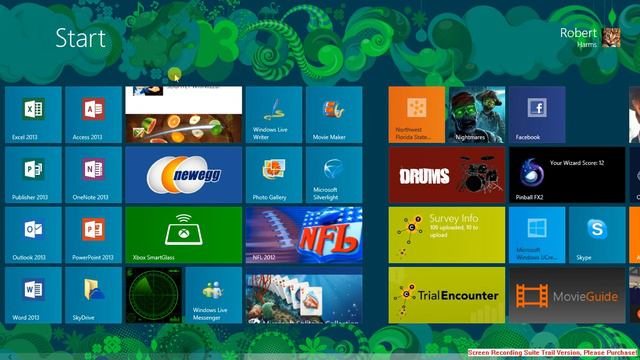Open the Word 2013 tile
The width and height of the screenshot is (640, 360).
(33, 295)
